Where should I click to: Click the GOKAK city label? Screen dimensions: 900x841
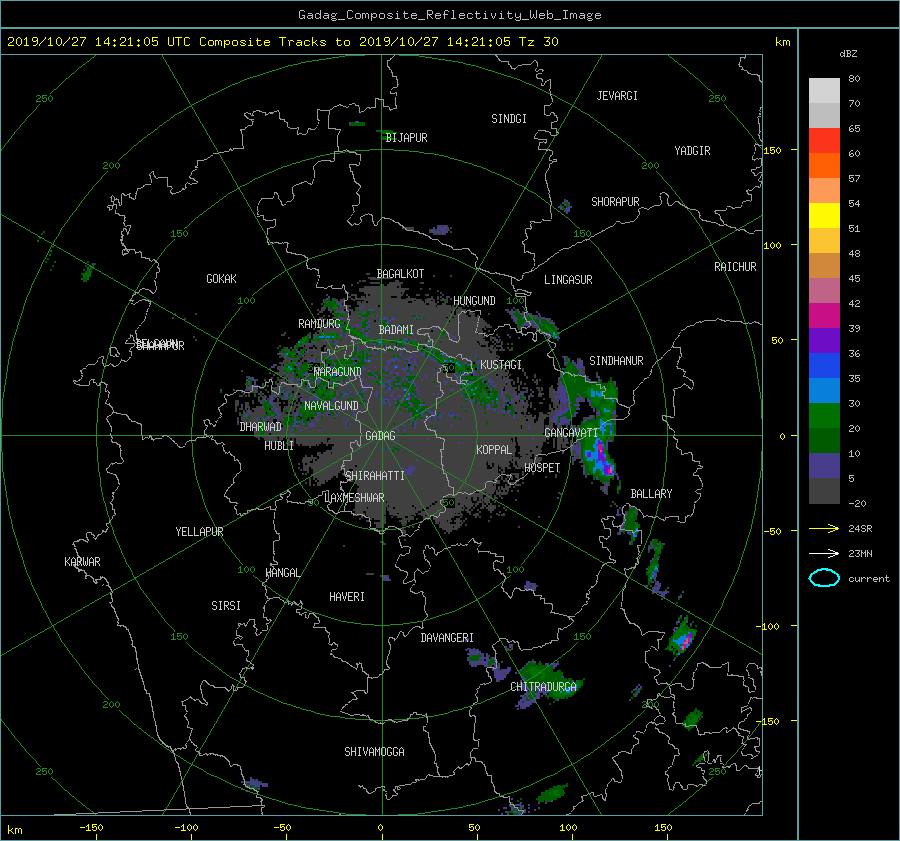tap(221, 279)
